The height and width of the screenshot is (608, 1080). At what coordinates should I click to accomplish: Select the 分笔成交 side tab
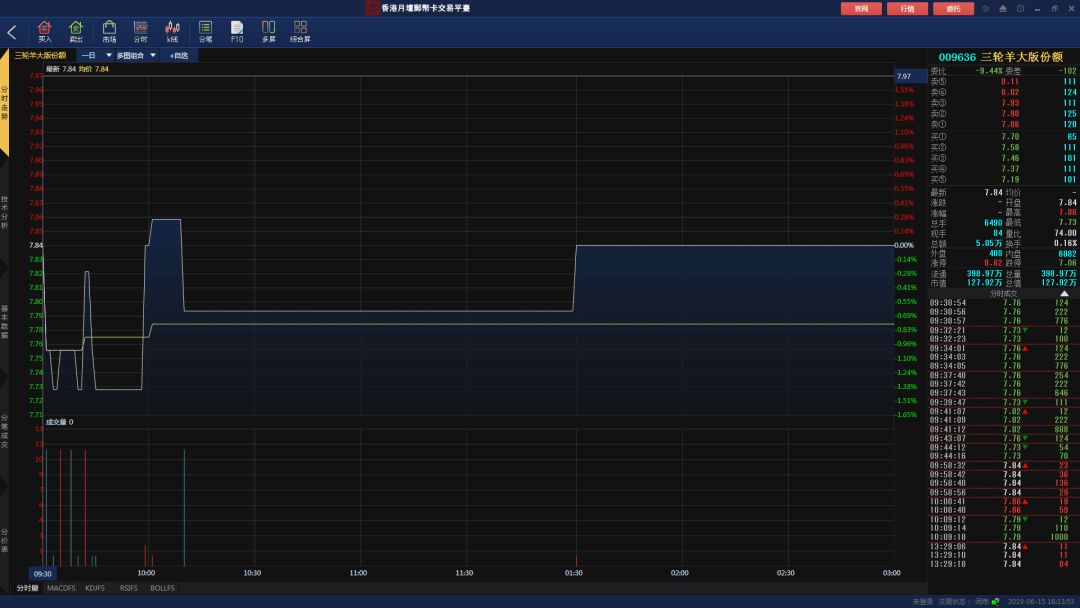pos(4,431)
